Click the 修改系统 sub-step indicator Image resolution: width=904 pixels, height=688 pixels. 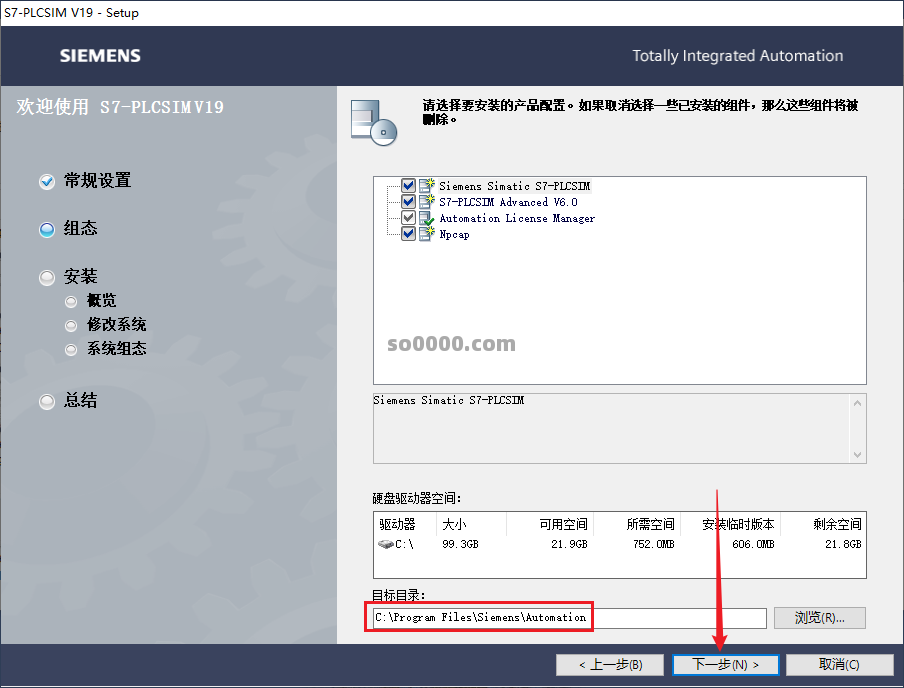71,326
